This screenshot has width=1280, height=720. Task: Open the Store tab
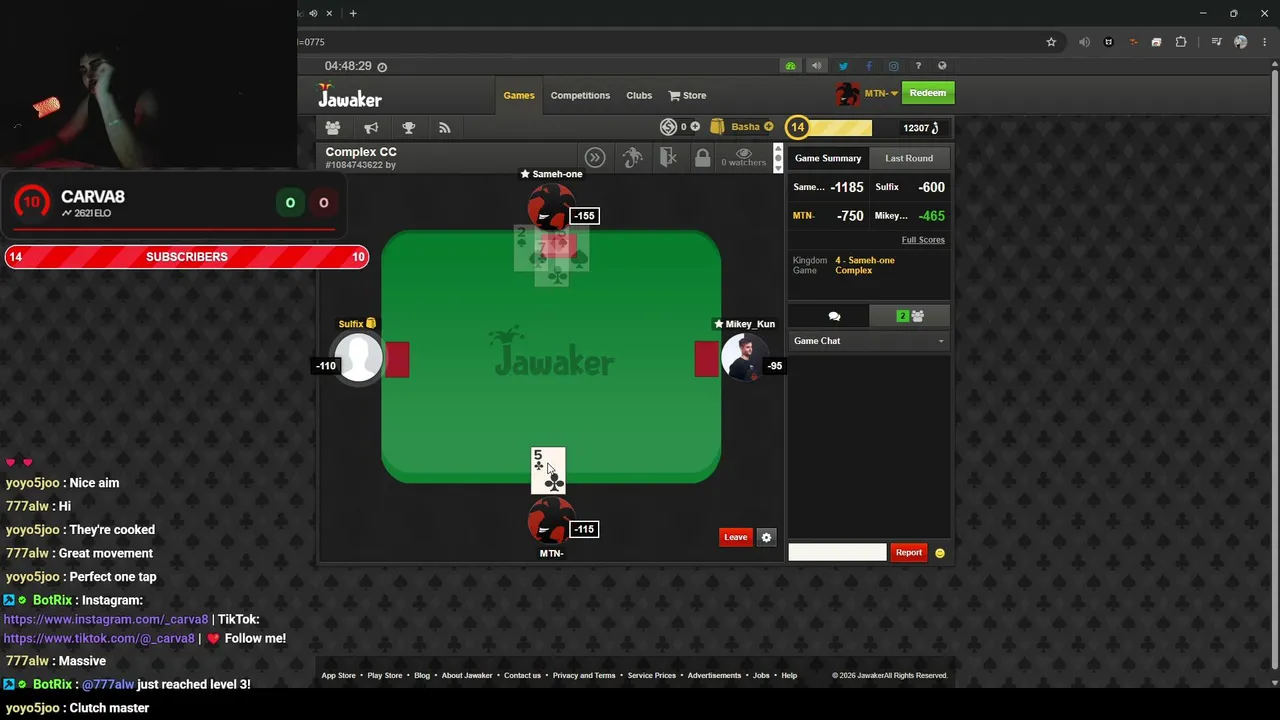[x=687, y=95]
